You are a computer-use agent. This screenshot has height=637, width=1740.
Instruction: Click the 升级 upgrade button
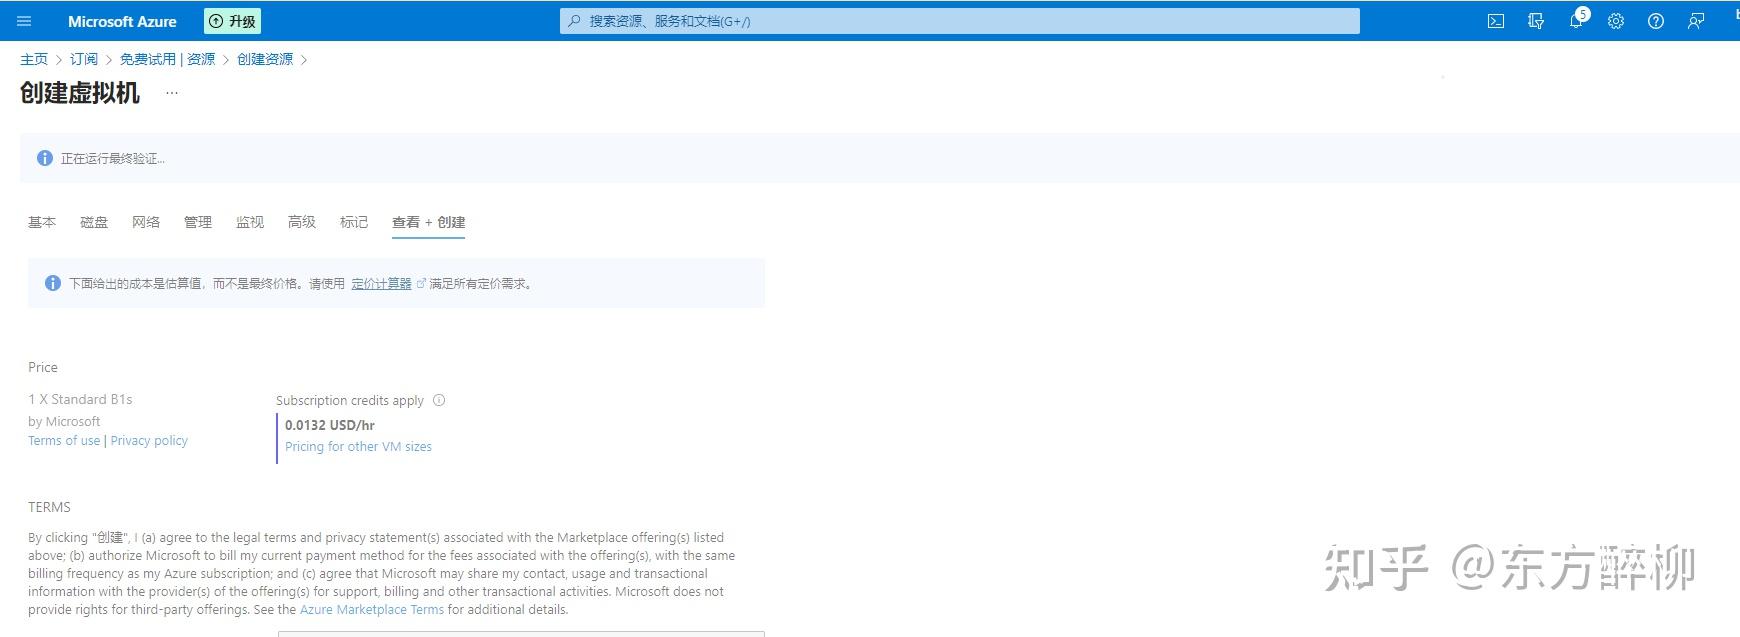[x=232, y=21]
